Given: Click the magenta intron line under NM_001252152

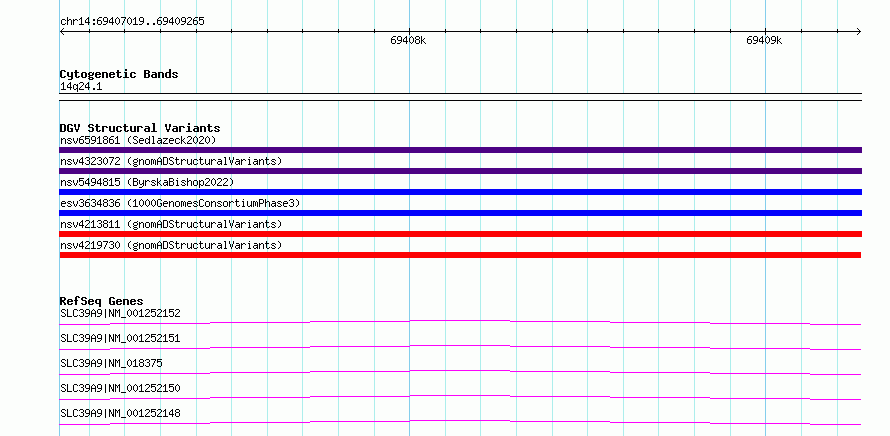Looking at the screenshot, I should pos(460,322).
